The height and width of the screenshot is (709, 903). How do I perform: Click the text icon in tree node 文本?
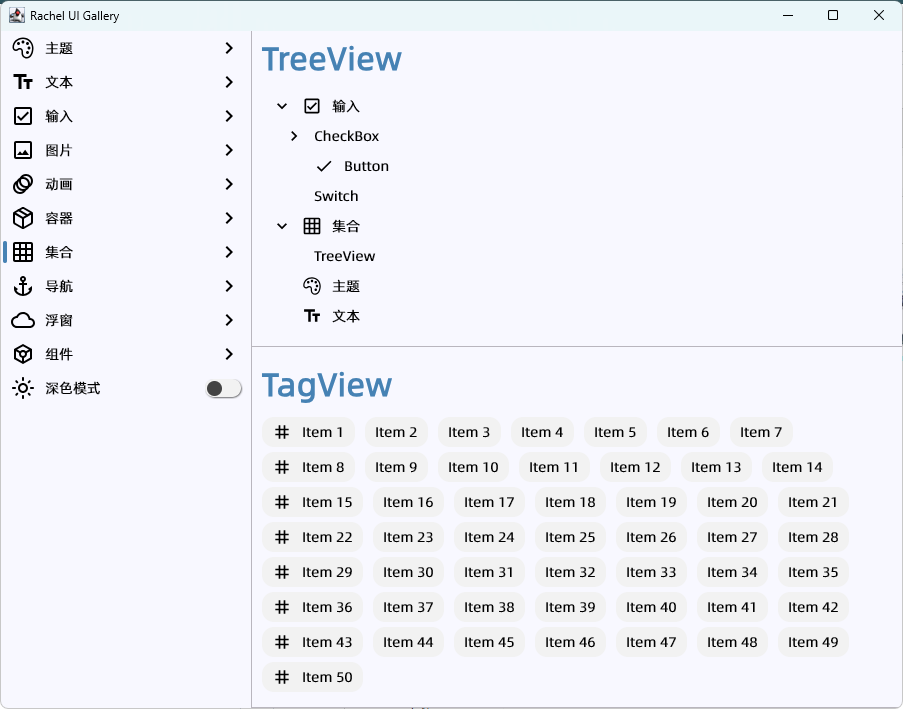(x=312, y=316)
